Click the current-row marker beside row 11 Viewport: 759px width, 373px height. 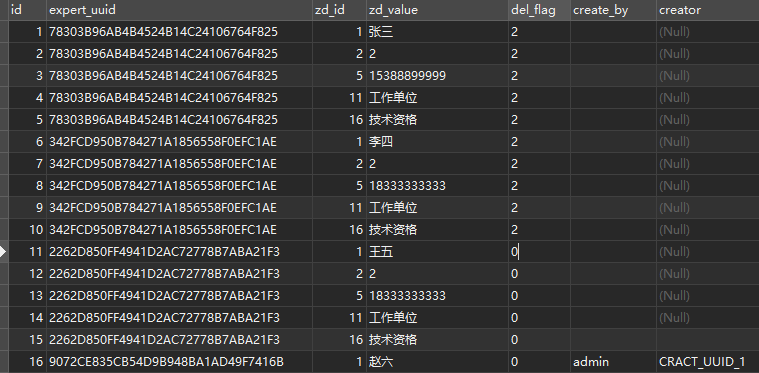tap(3, 252)
